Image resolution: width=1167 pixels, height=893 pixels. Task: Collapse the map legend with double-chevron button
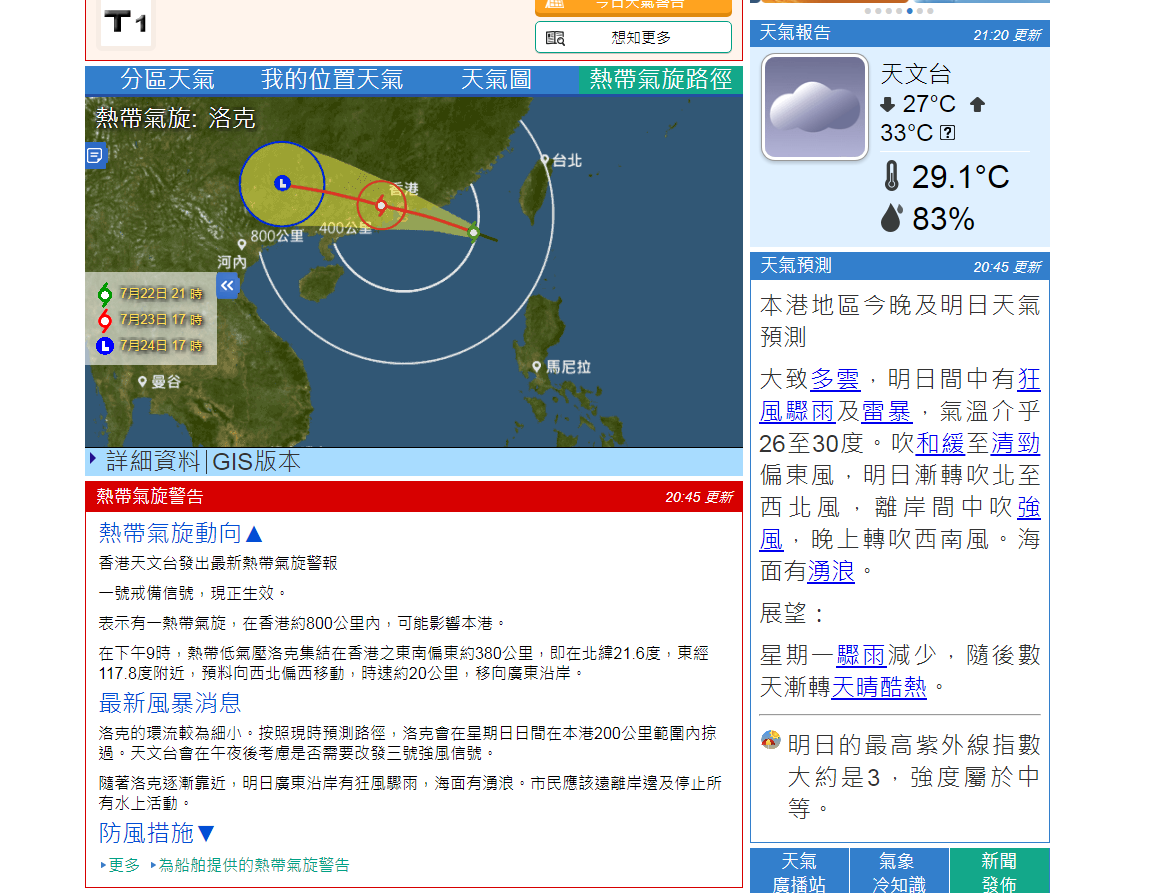click(228, 287)
